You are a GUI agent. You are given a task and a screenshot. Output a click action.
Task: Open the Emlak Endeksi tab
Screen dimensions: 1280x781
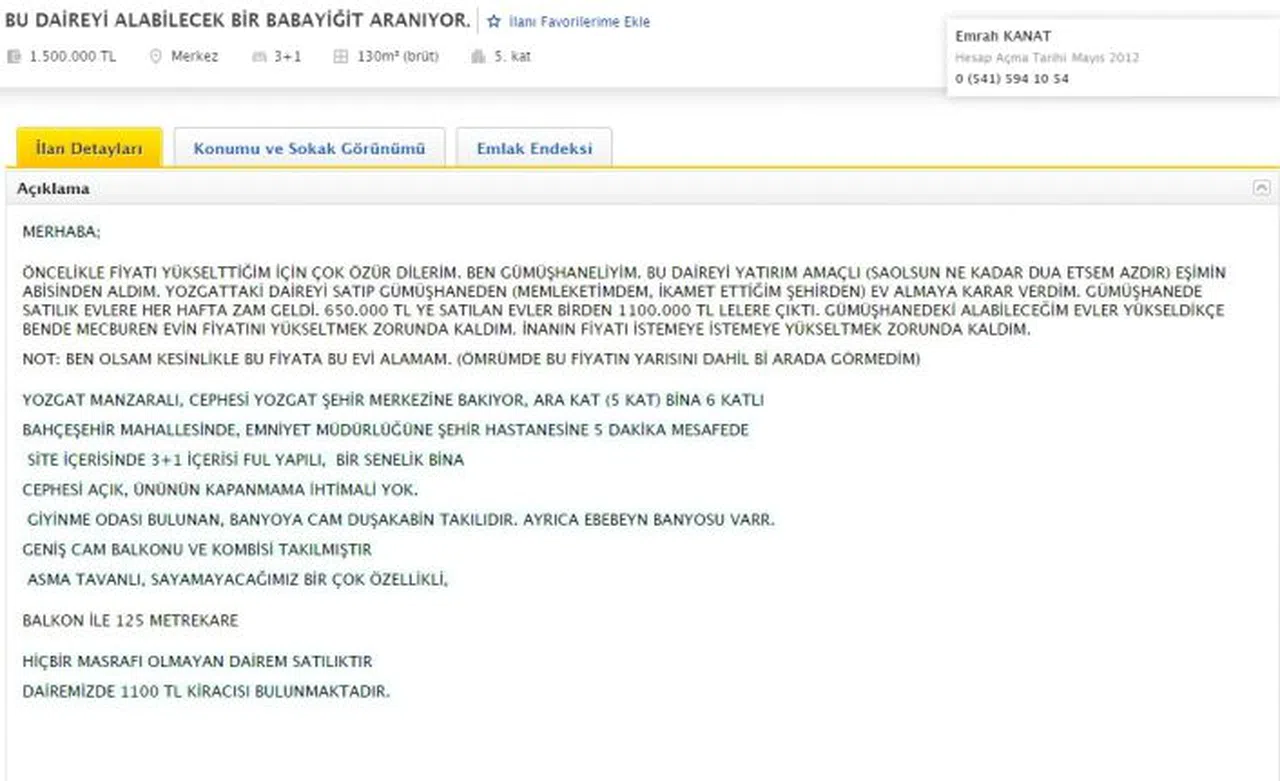click(x=534, y=149)
